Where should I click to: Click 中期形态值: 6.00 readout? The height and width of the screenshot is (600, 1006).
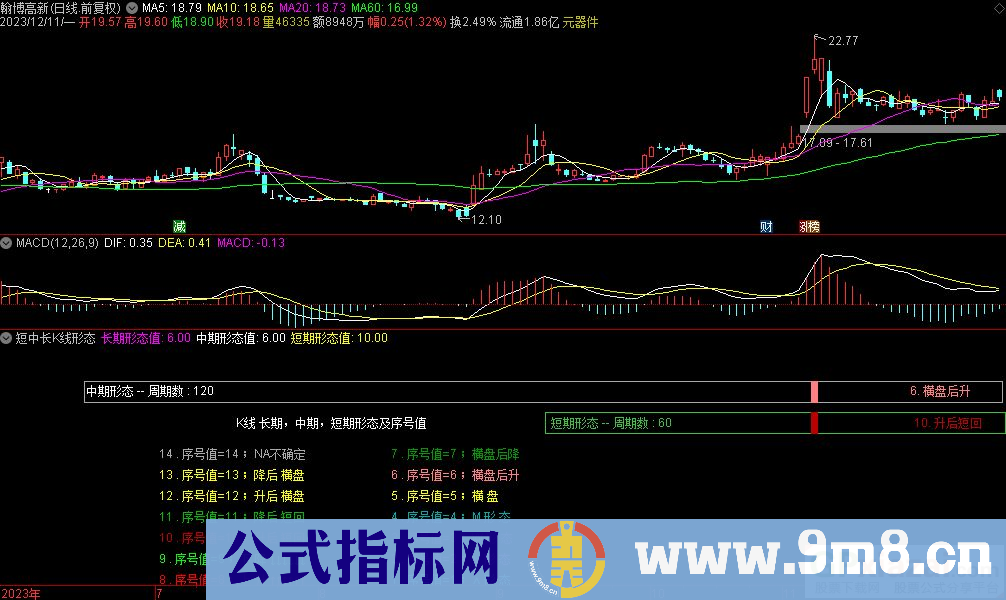pyautogui.click(x=241, y=338)
